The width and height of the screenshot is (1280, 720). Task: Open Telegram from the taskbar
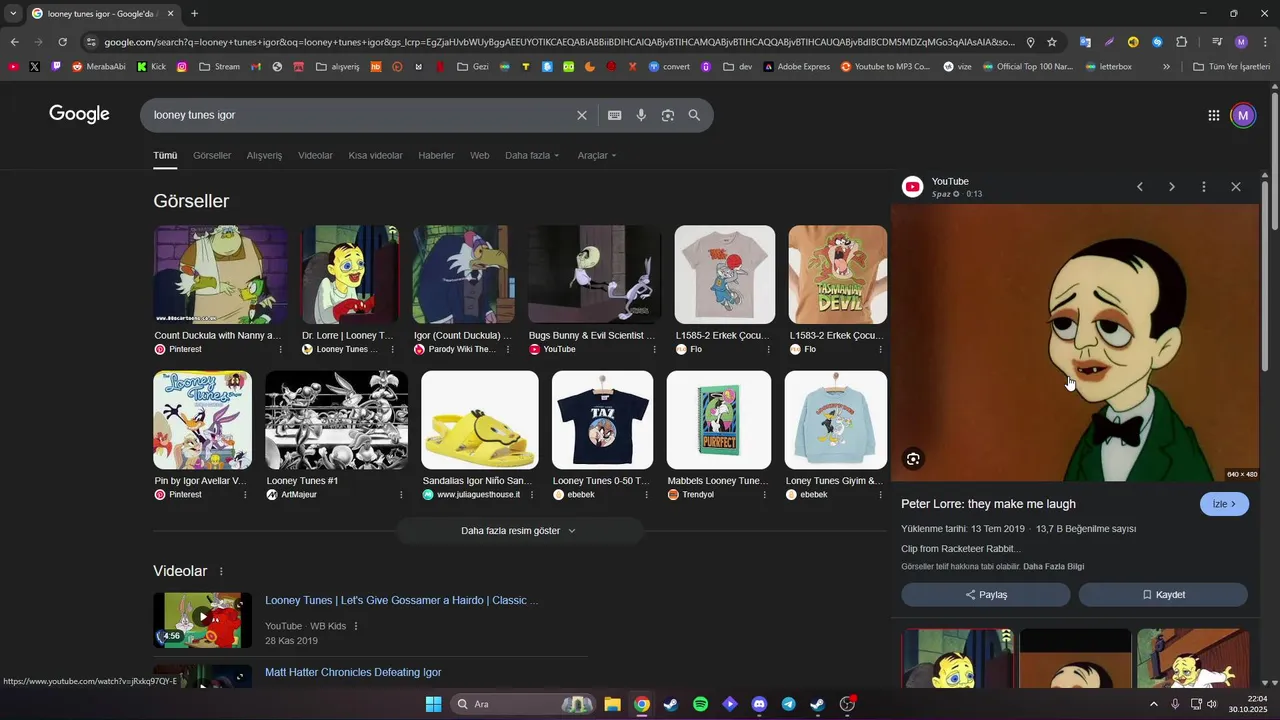tap(788, 704)
